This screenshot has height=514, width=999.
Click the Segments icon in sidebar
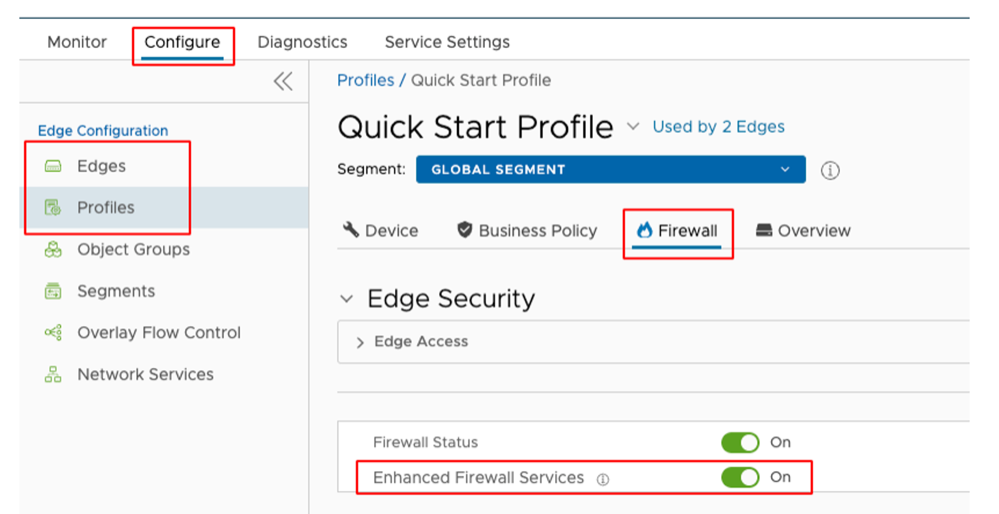[x=53, y=292]
